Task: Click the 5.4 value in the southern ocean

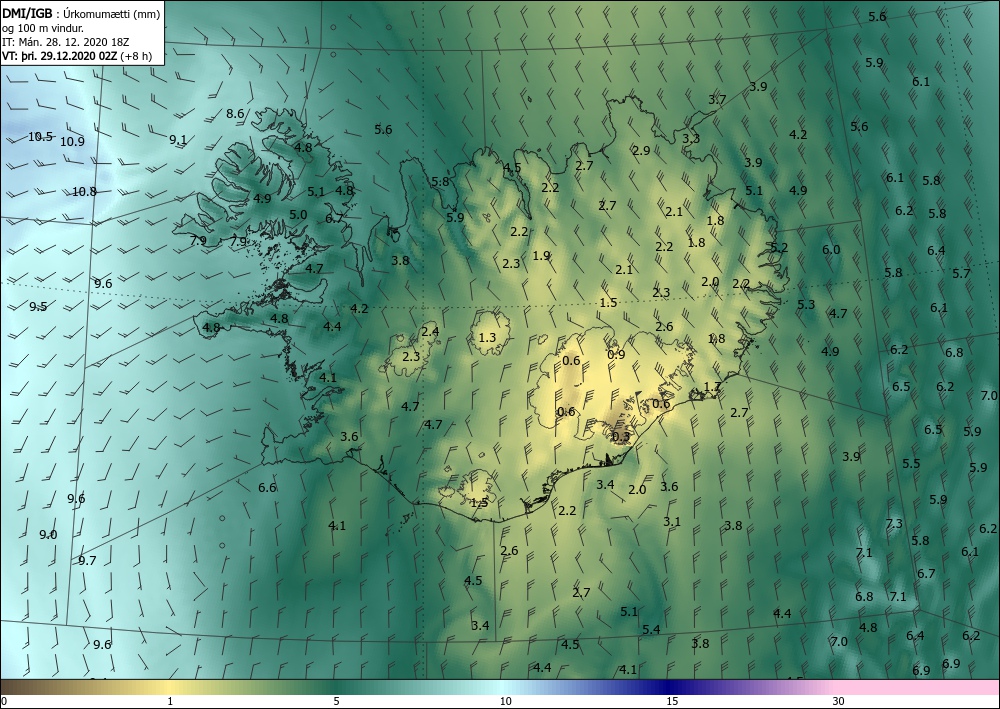Action: [651, 630]
